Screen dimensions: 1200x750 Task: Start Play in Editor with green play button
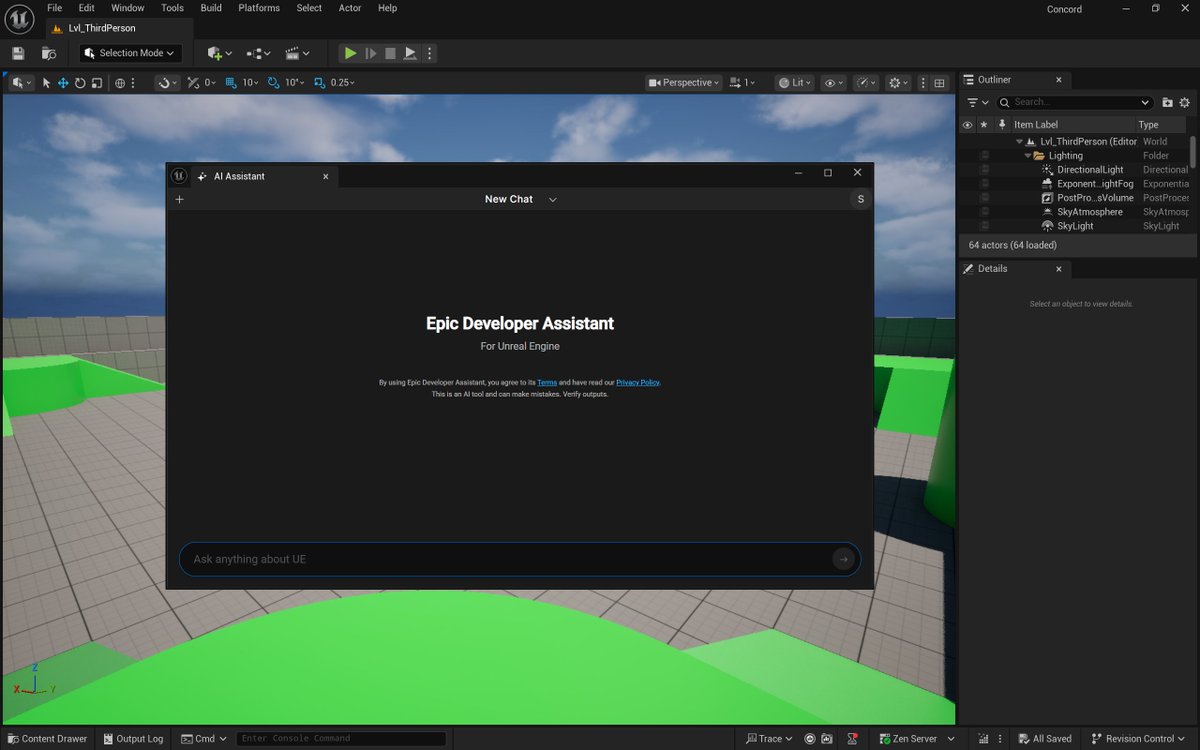(350, 53)
